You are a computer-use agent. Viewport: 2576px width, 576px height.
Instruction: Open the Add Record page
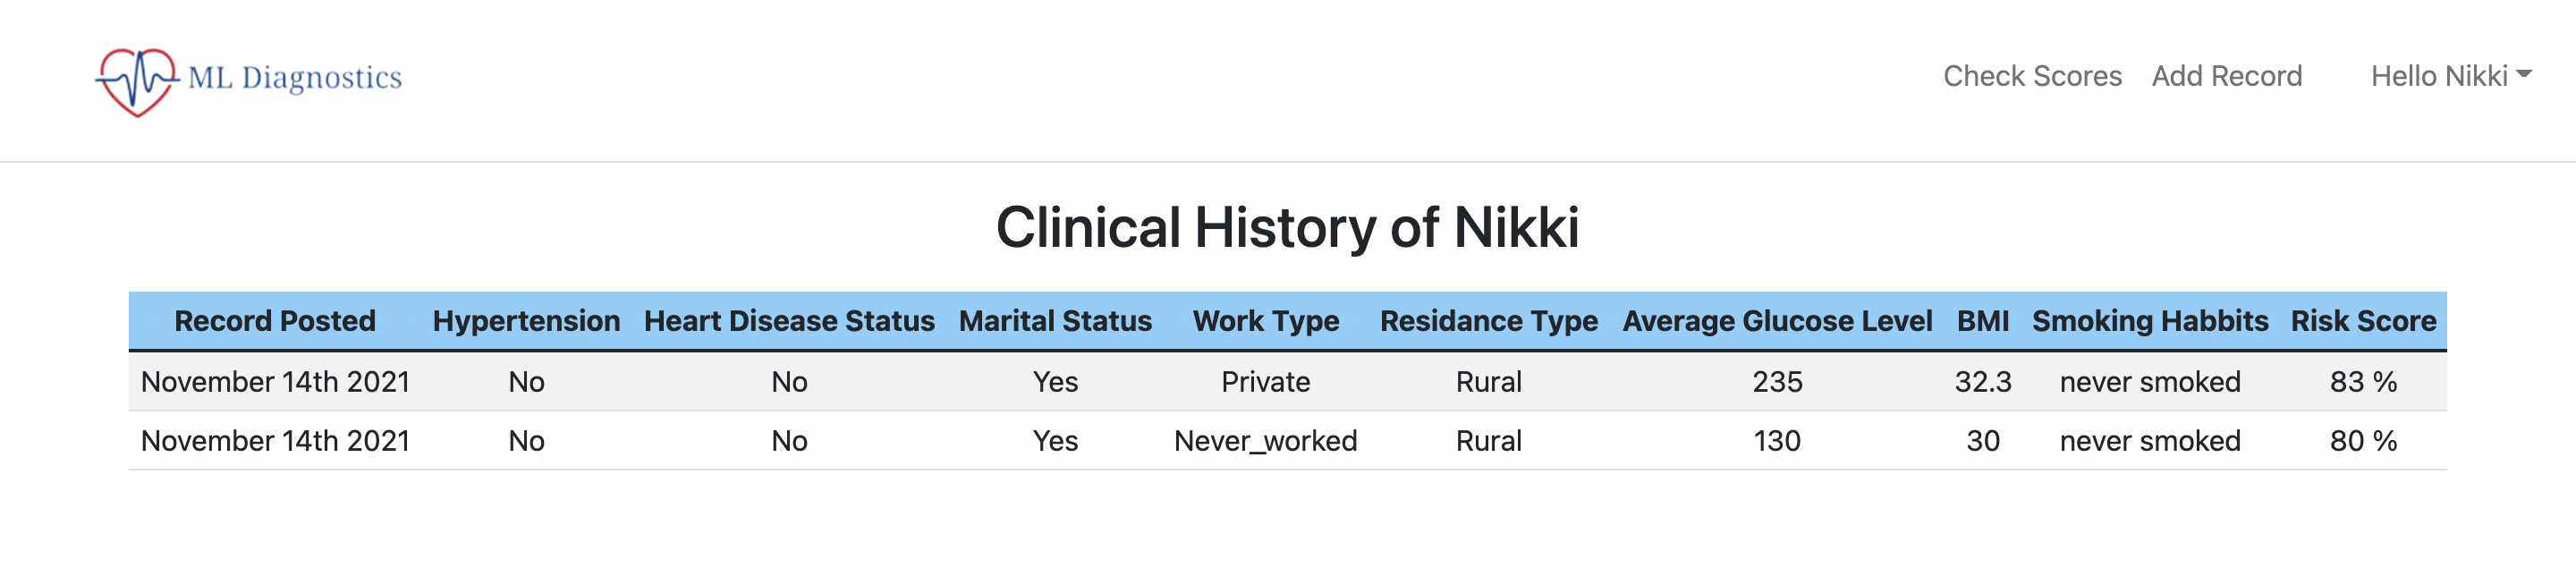point(2227,77)
